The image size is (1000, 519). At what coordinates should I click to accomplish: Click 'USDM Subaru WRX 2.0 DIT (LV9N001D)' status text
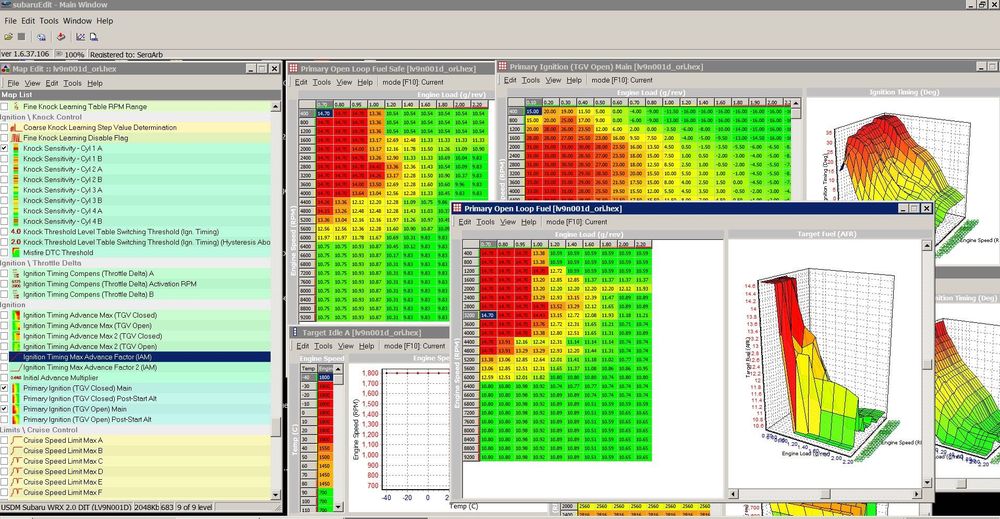pos(66,508)
